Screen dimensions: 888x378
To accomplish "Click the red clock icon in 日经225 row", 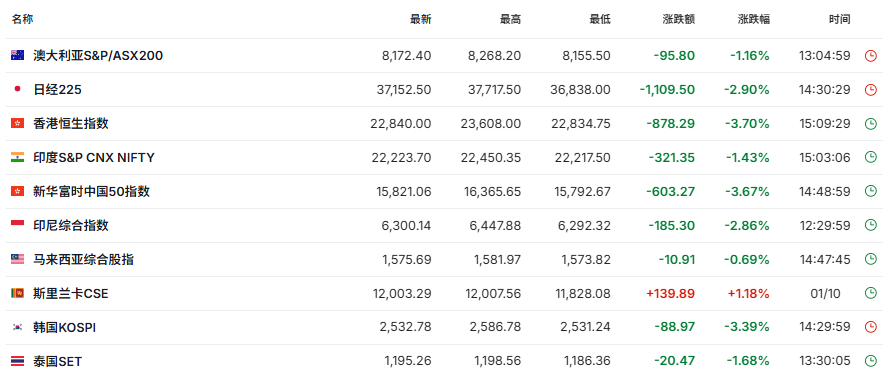I will (870, 90).
